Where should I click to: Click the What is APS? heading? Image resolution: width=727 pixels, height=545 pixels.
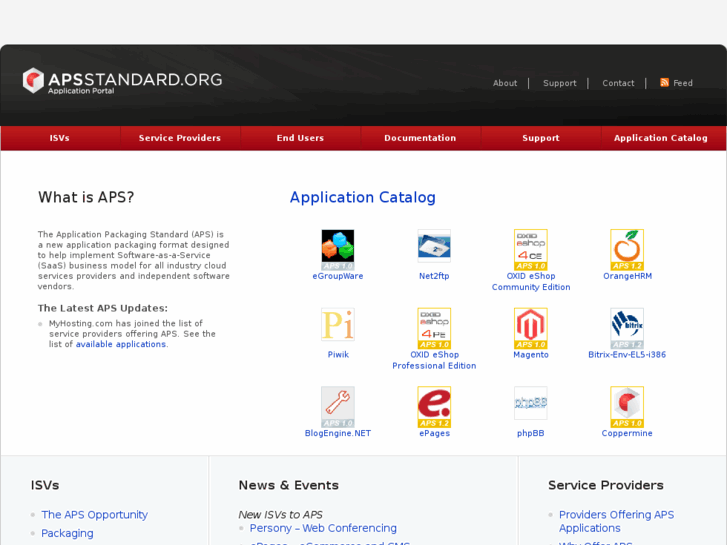(x=86, y=198)
